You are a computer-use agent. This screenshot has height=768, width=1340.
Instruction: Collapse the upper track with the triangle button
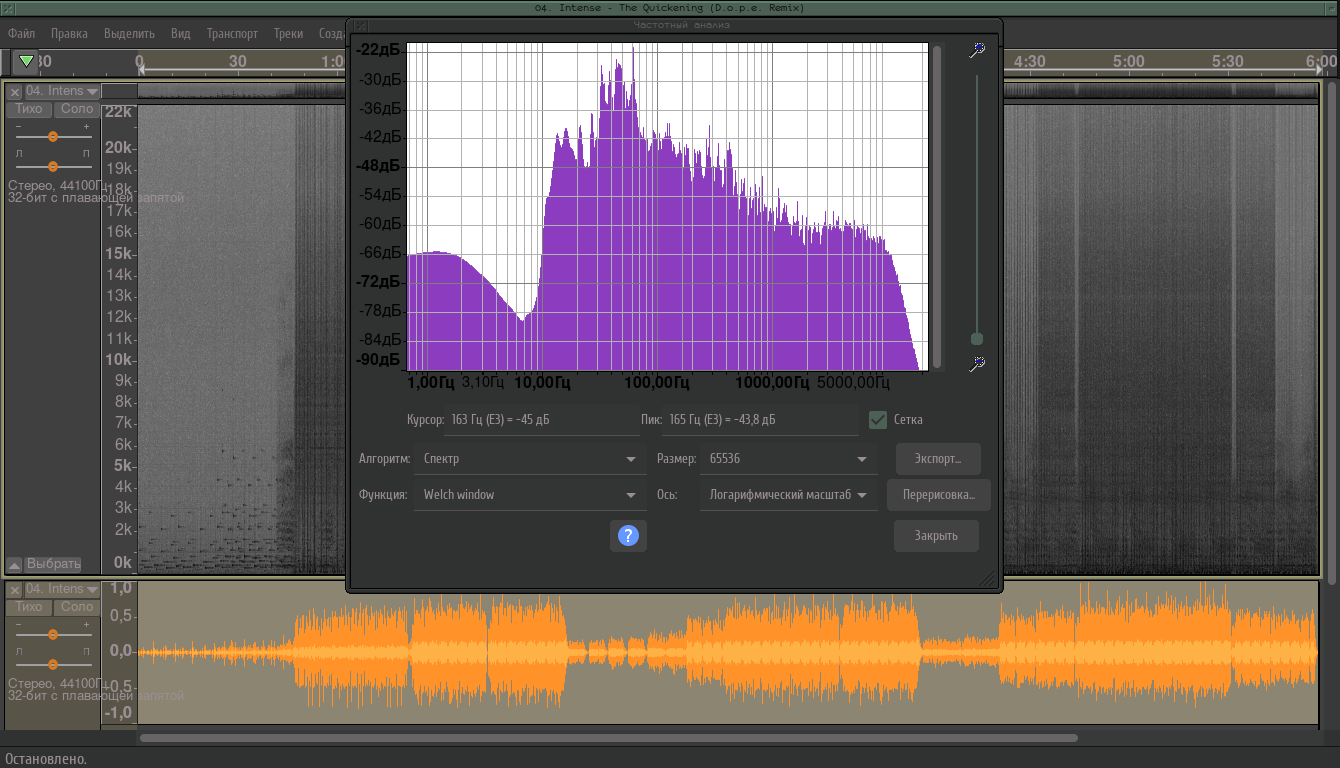click(x=14, y=564)
